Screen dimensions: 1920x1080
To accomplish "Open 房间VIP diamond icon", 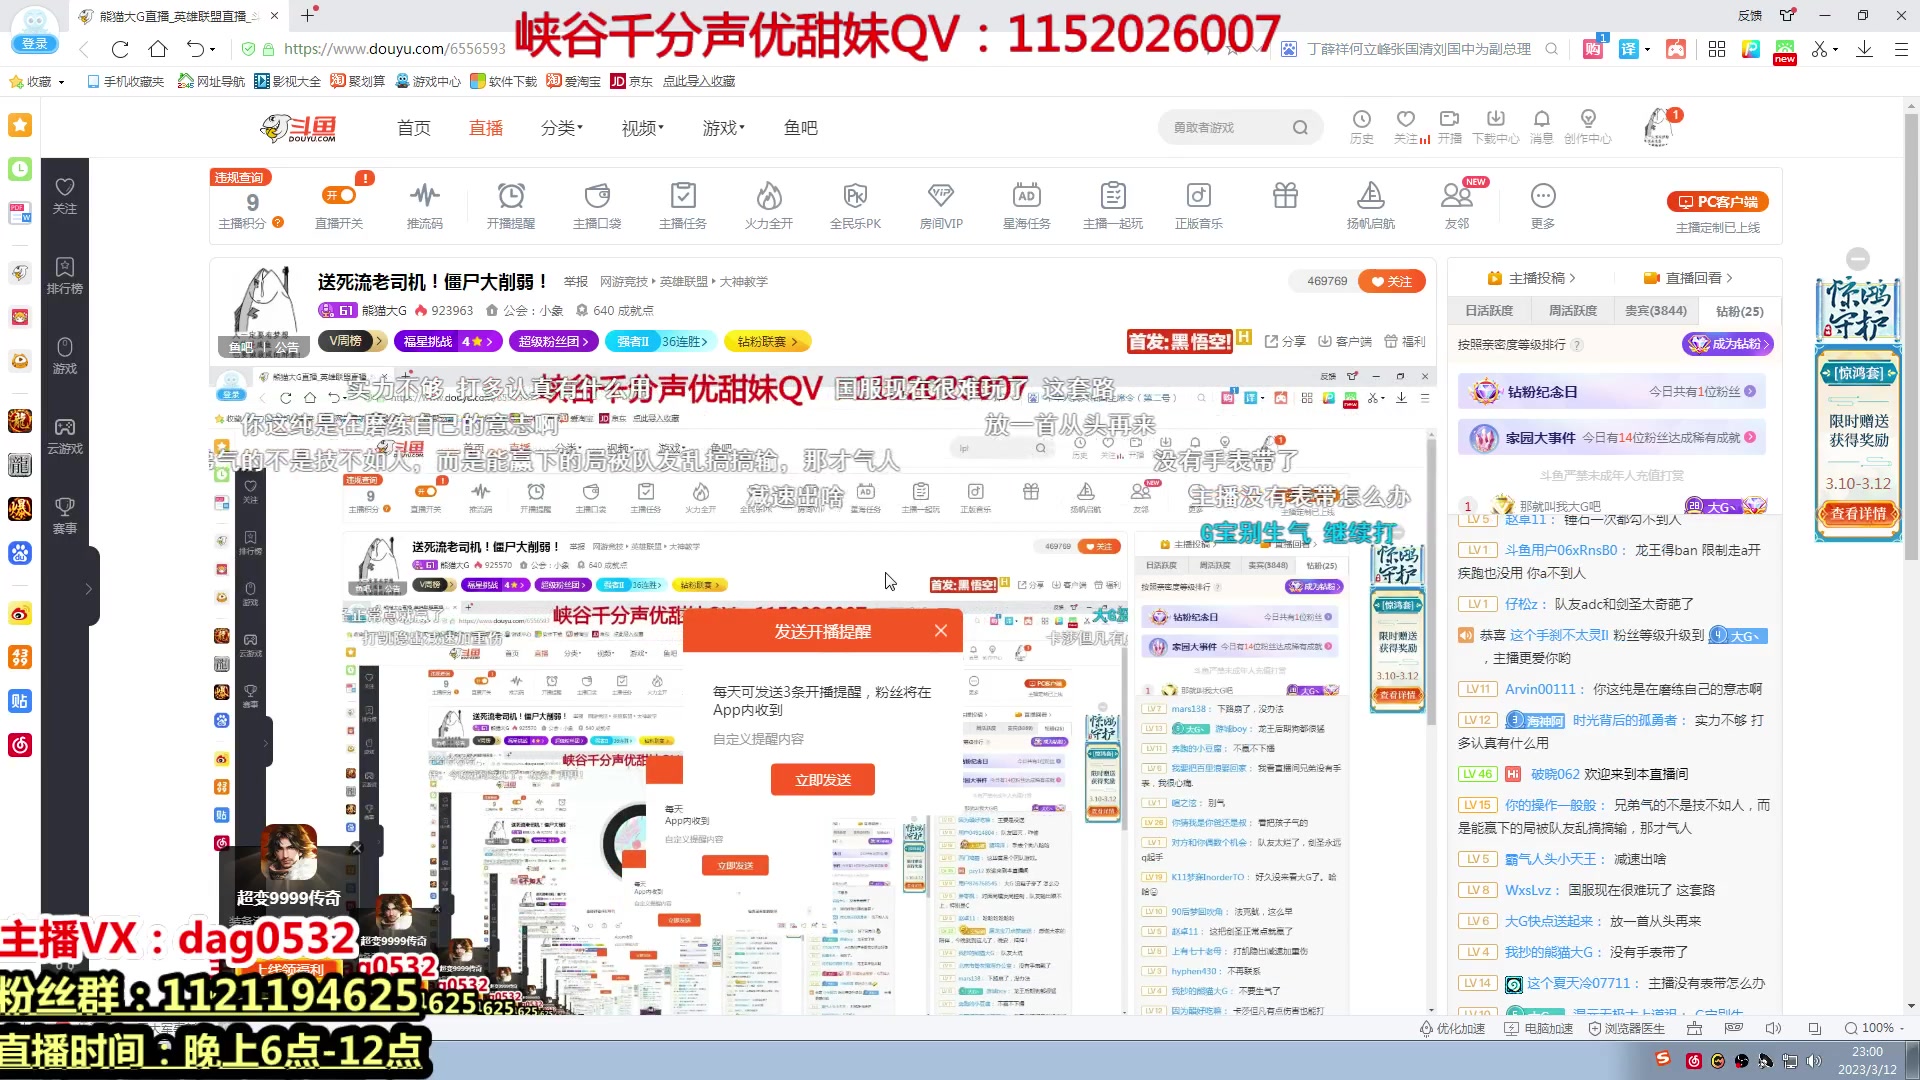I will 941,206.
